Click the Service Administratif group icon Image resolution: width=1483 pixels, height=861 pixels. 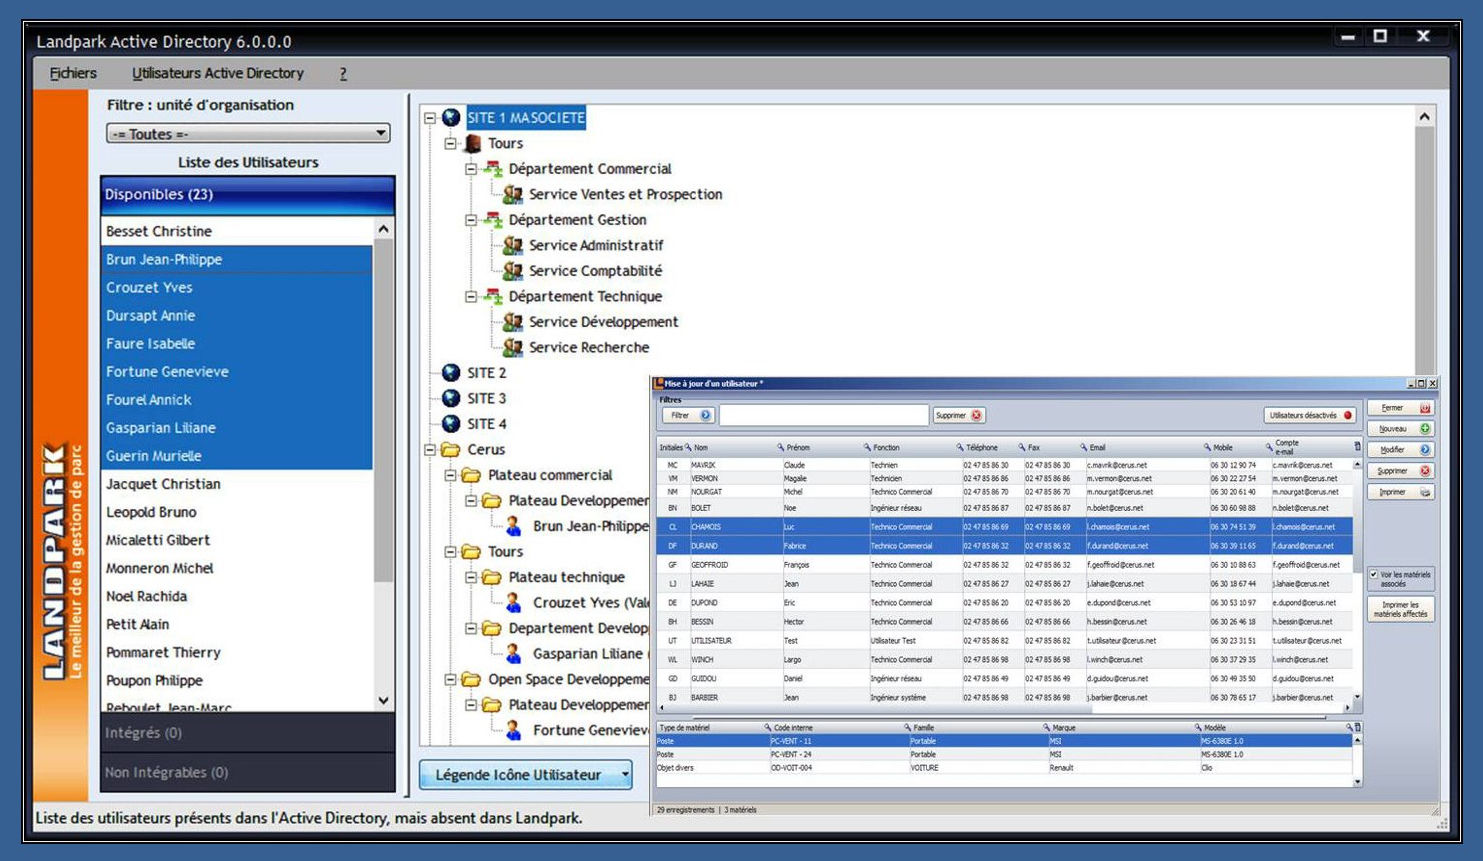tap(513, 245)
